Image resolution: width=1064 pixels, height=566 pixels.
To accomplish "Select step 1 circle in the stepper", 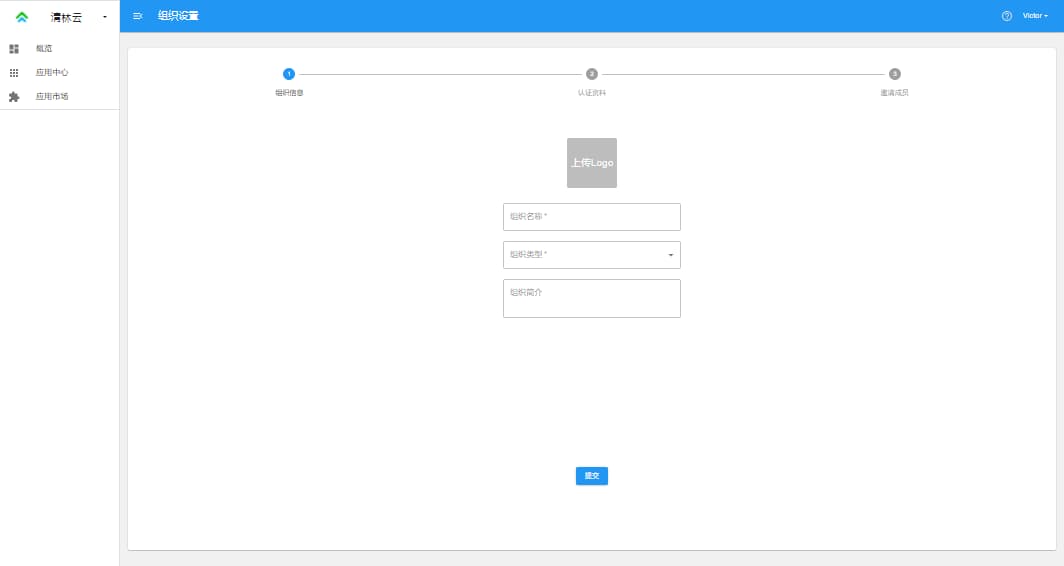I will [289, 74].
